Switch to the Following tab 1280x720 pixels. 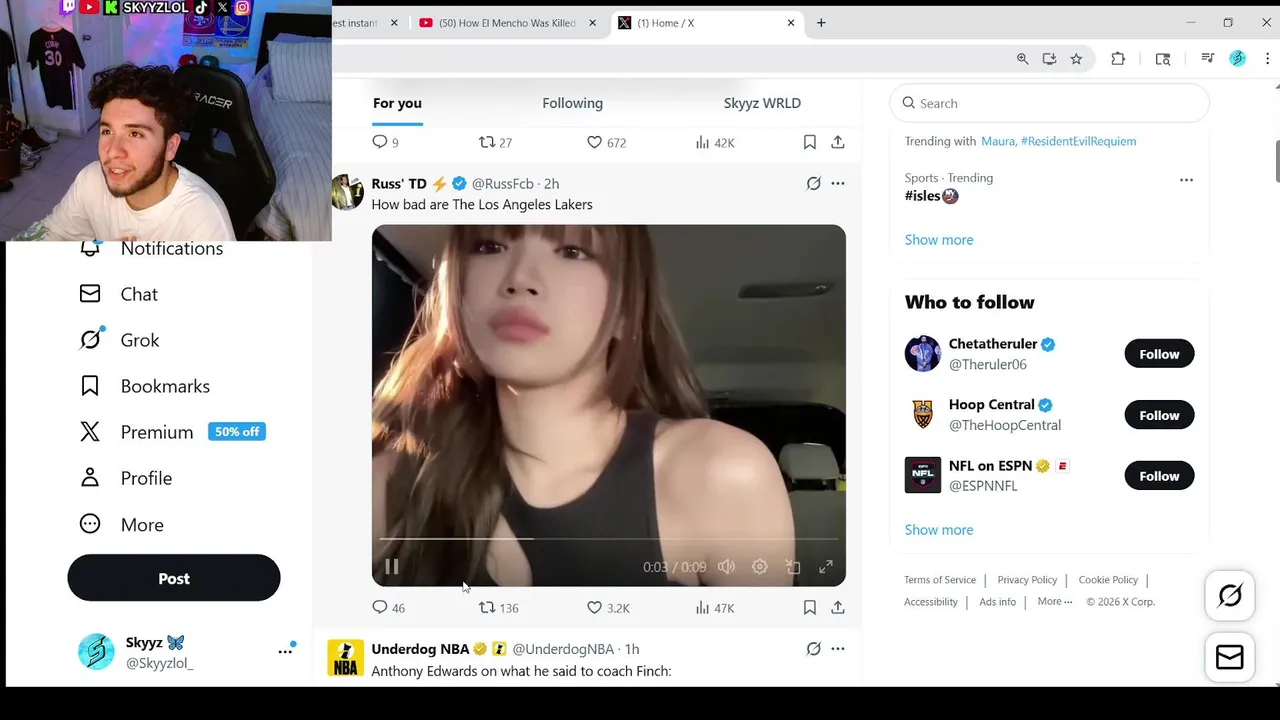pyautogui.click(x=572, y=103)
